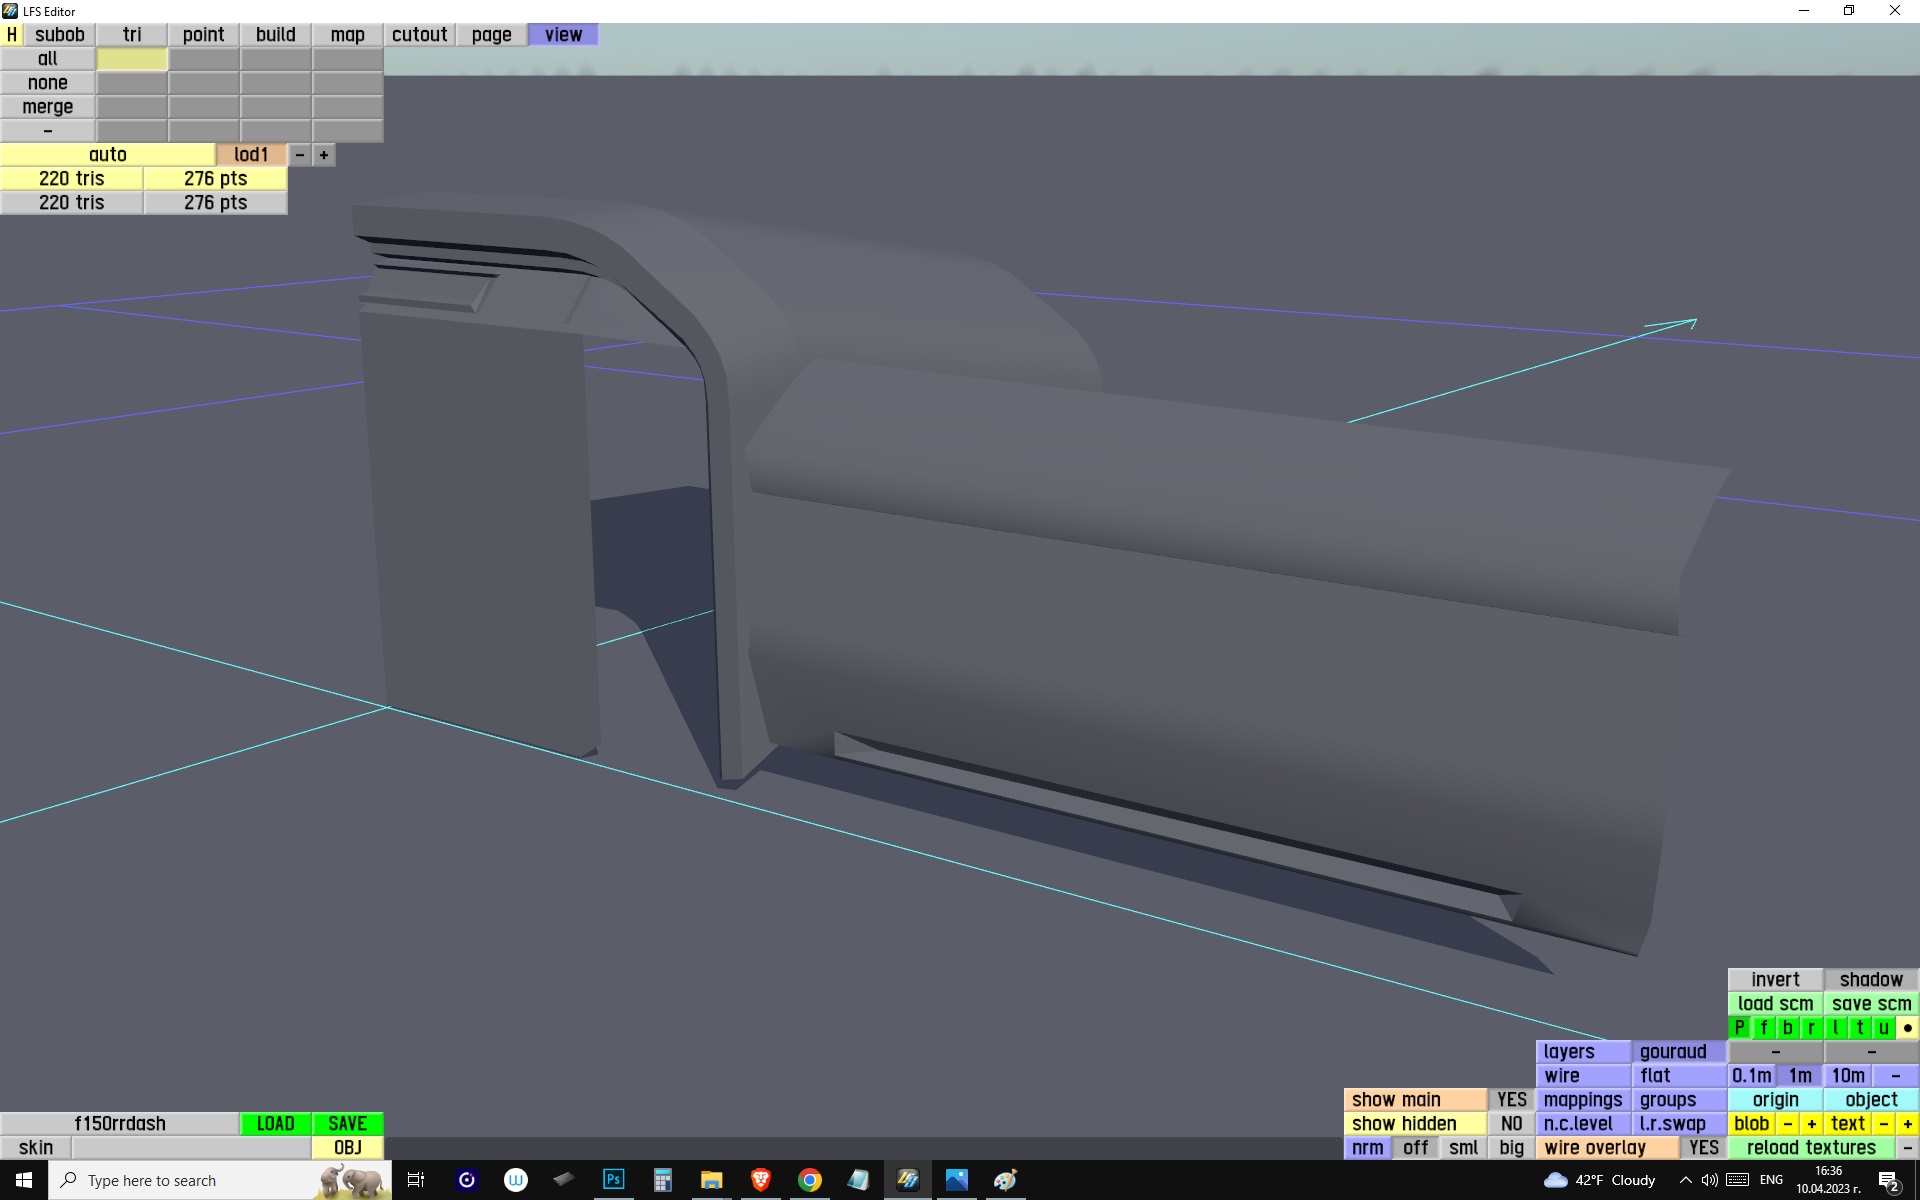The image size is (1920, 1200).
Task: Select the yellow highlighted subob slot
Action: point(132,59)
